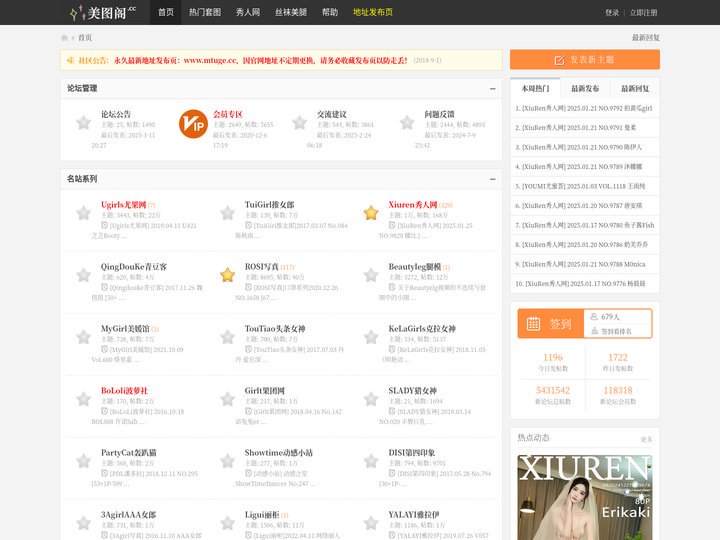This screenshot has height=540, width=720.
Task: Click the 发表新主题 button
Action: pyautogui.click(x=585, y=60)
